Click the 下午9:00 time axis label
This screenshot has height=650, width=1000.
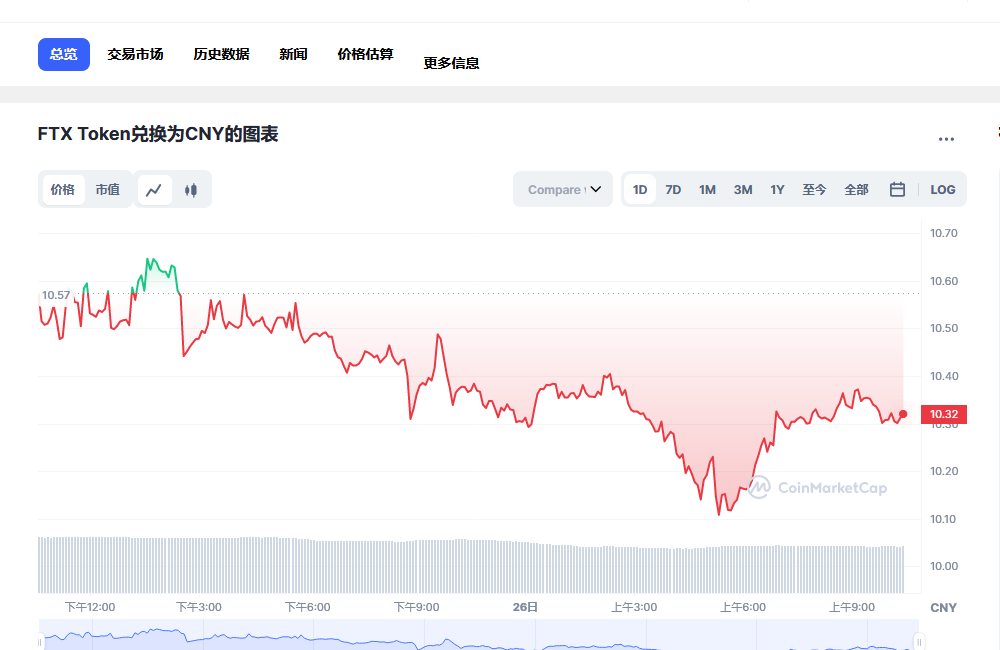pos(416,607)
